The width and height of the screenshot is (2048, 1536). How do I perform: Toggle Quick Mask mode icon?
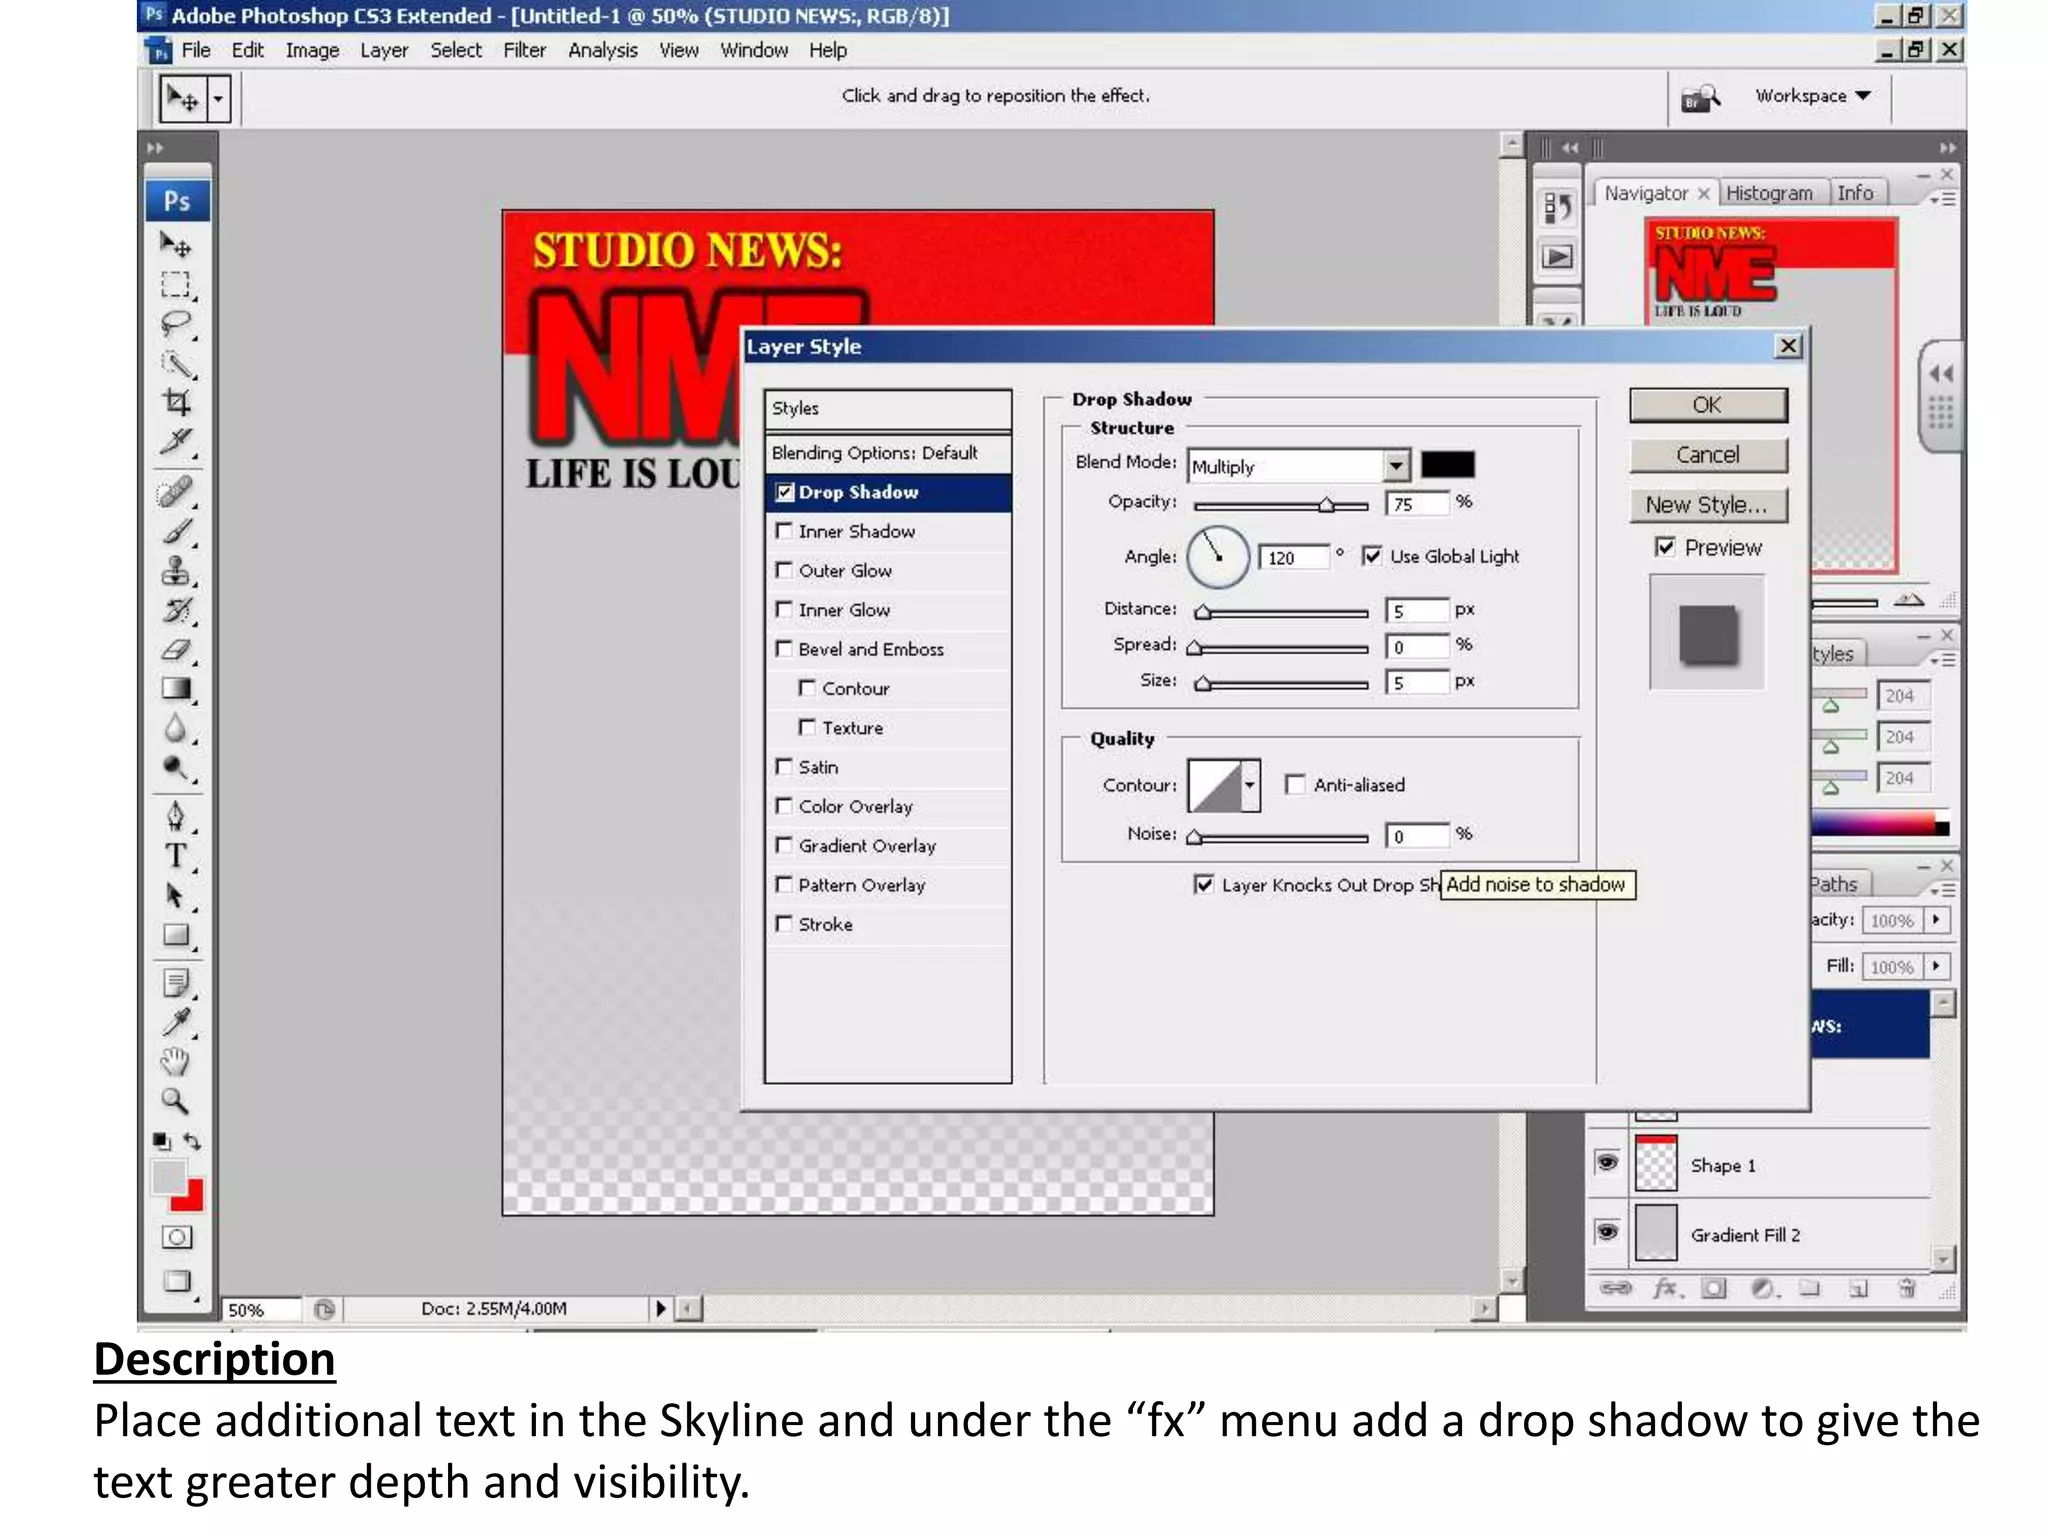tap(177, 1237)
